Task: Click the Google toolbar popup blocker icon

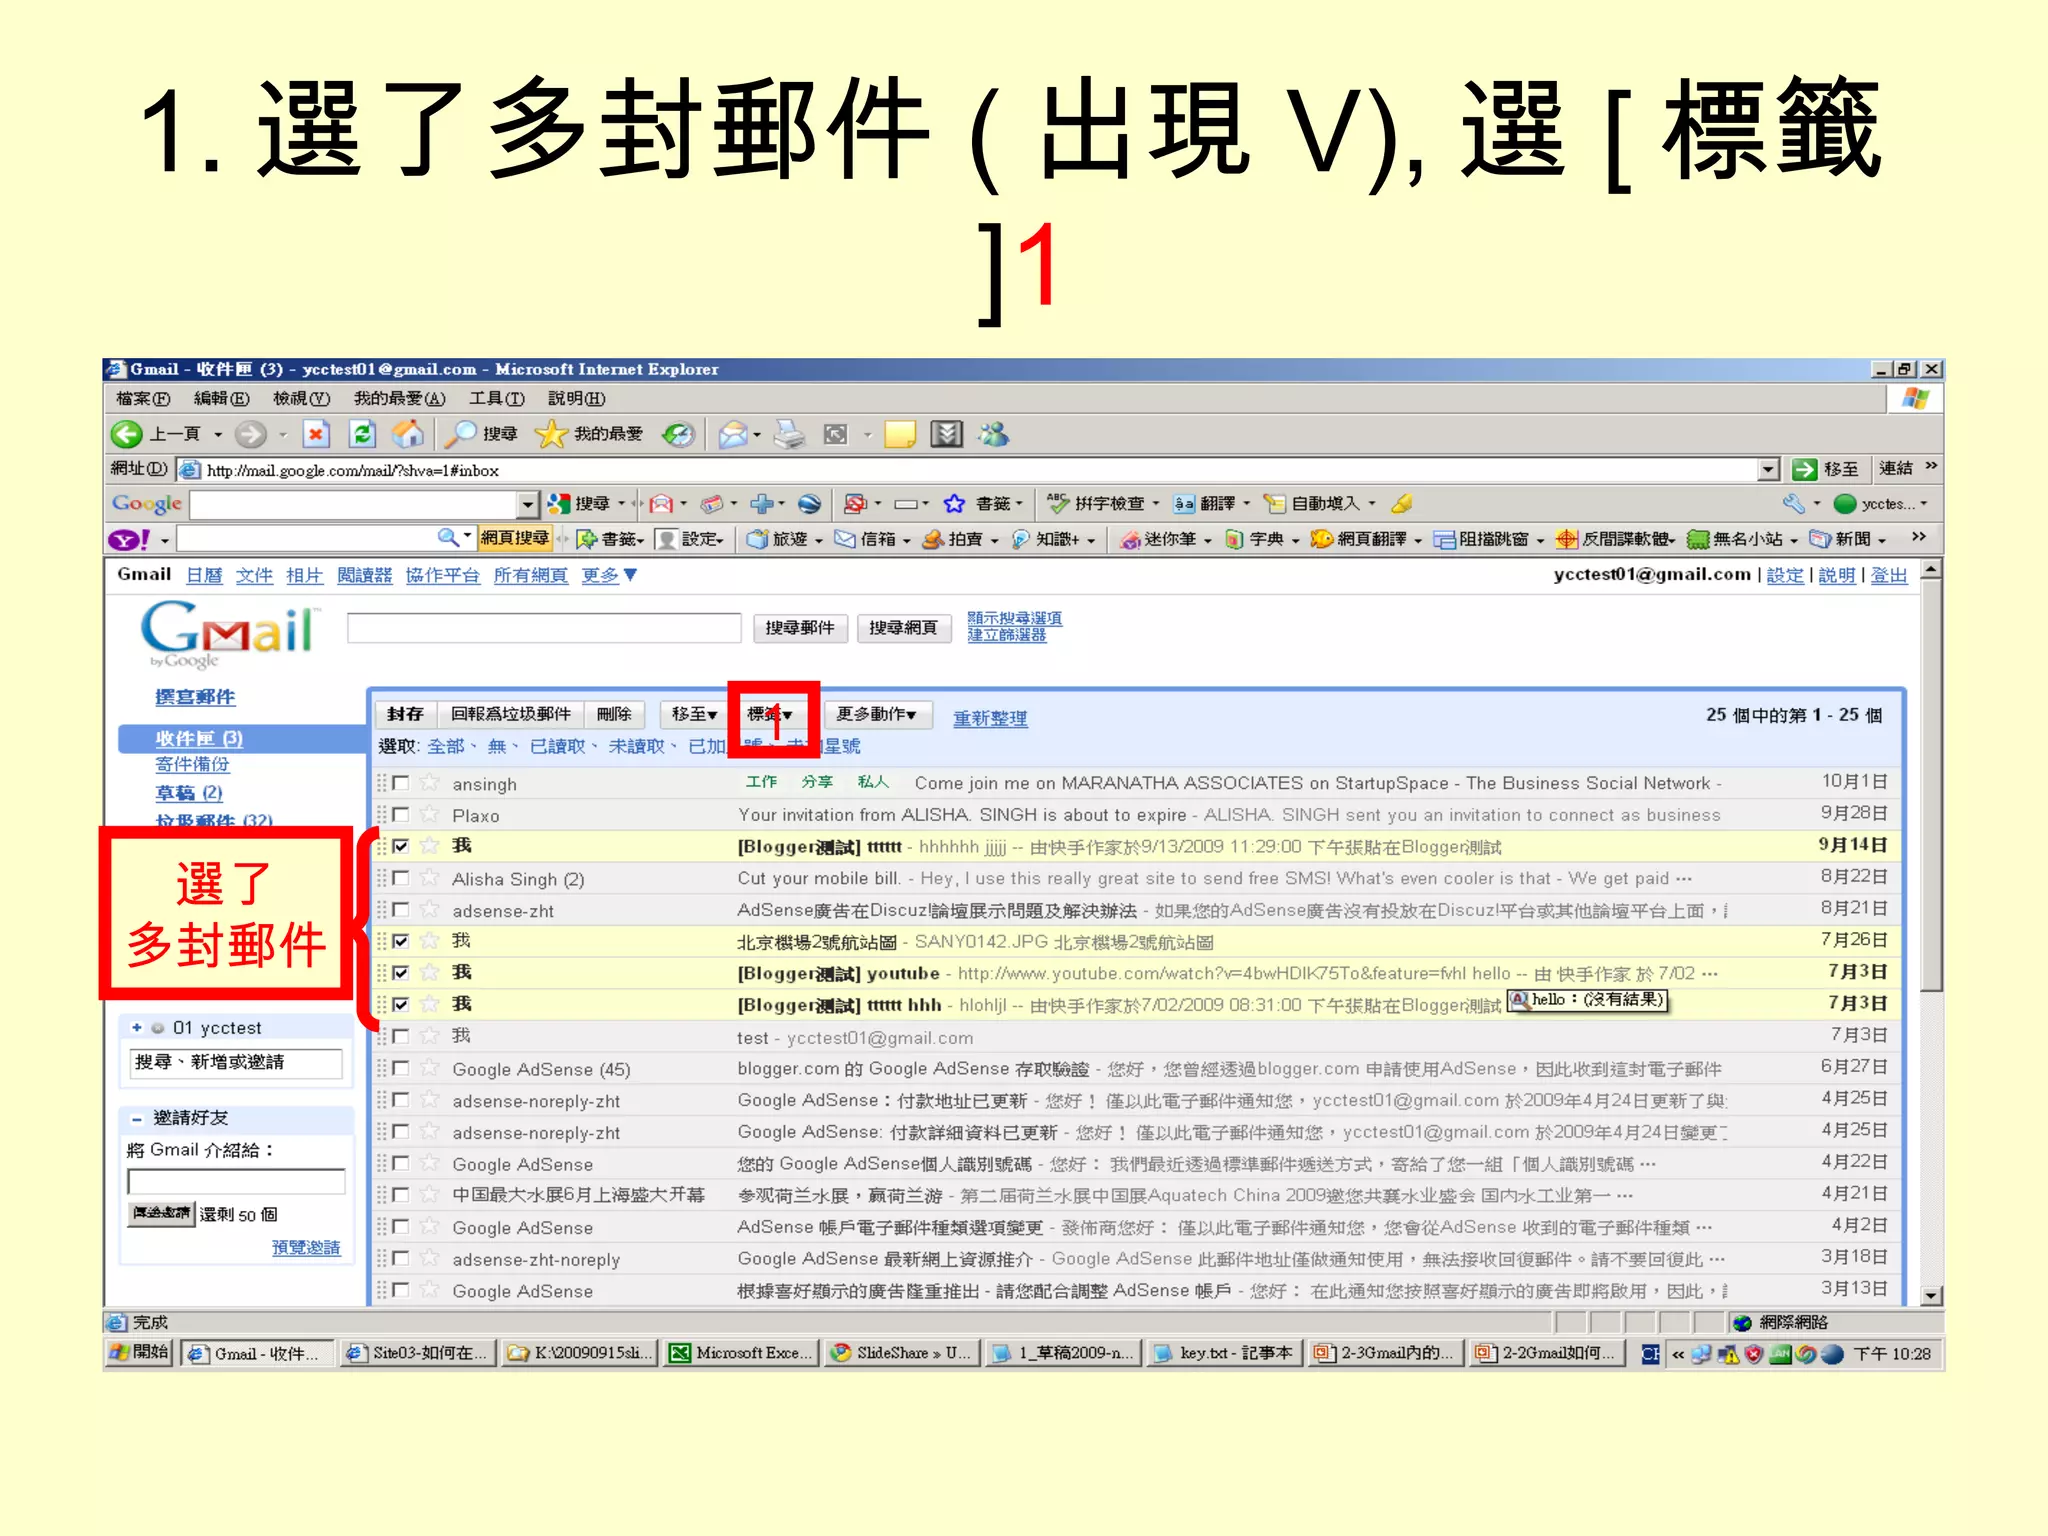Action: pos(856,504)
